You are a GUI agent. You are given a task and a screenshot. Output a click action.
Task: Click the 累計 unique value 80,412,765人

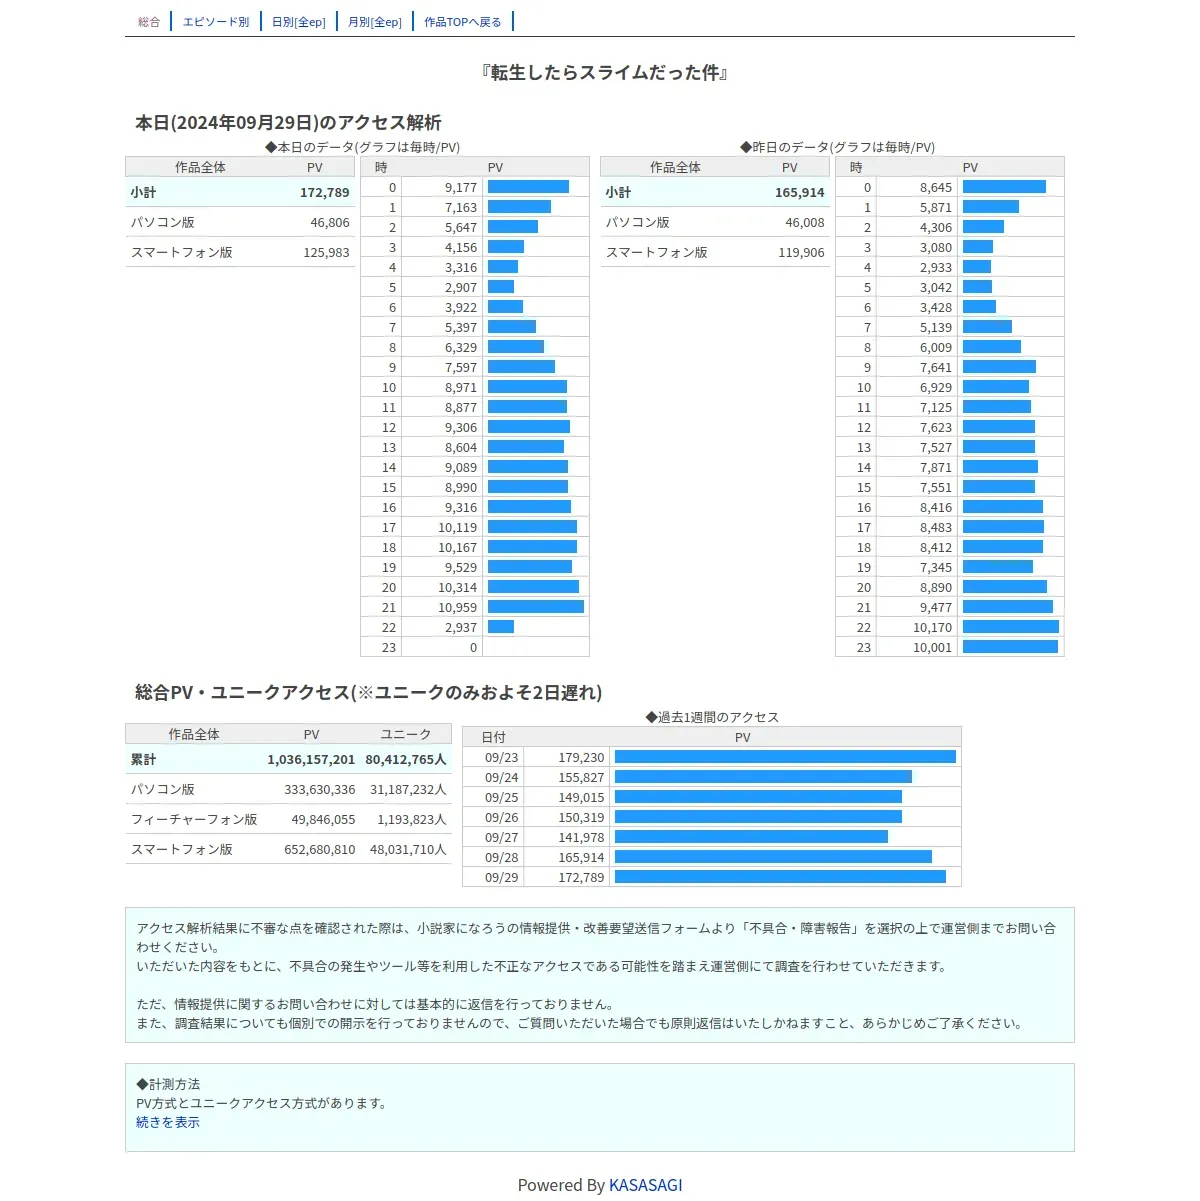406,760
